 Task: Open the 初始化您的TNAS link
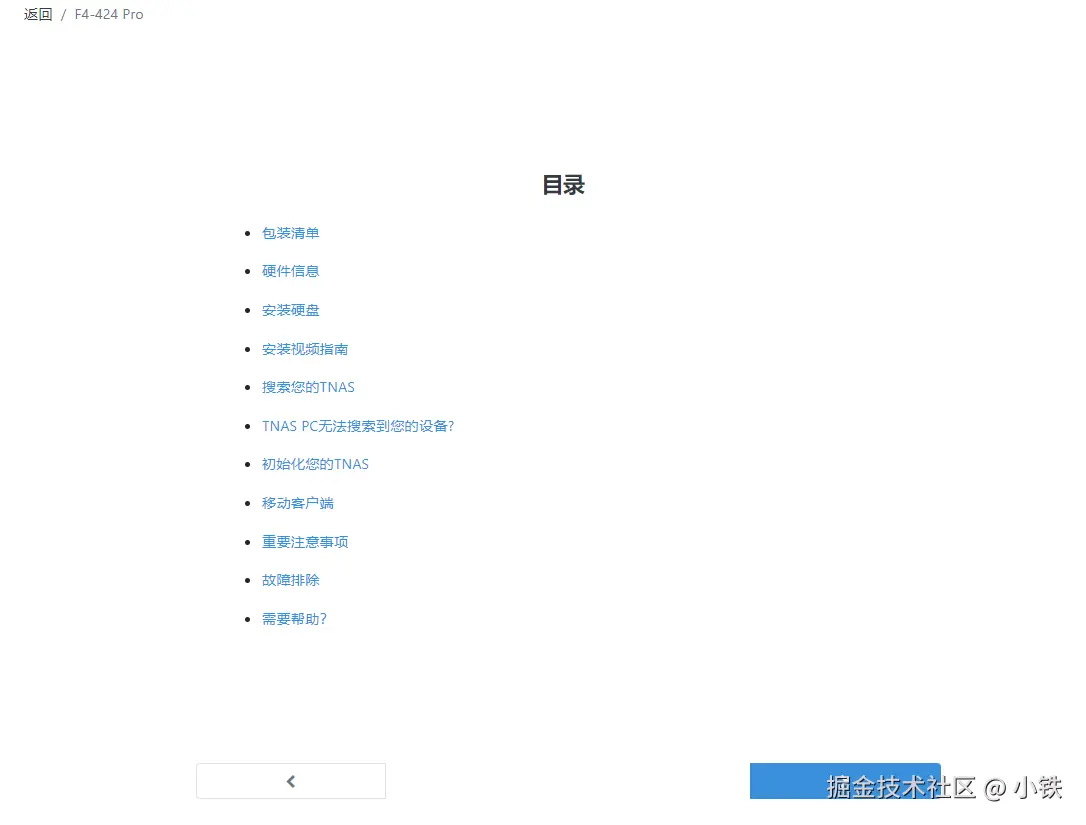tap(315, 464)
